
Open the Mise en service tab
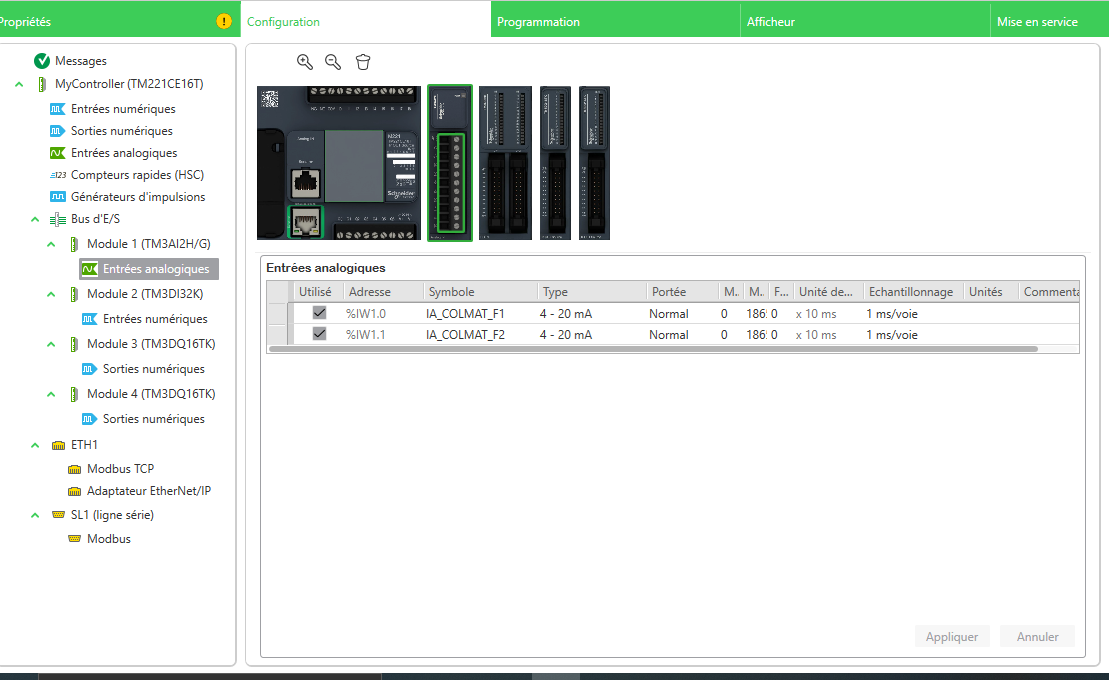click(x=1037, y=21)
